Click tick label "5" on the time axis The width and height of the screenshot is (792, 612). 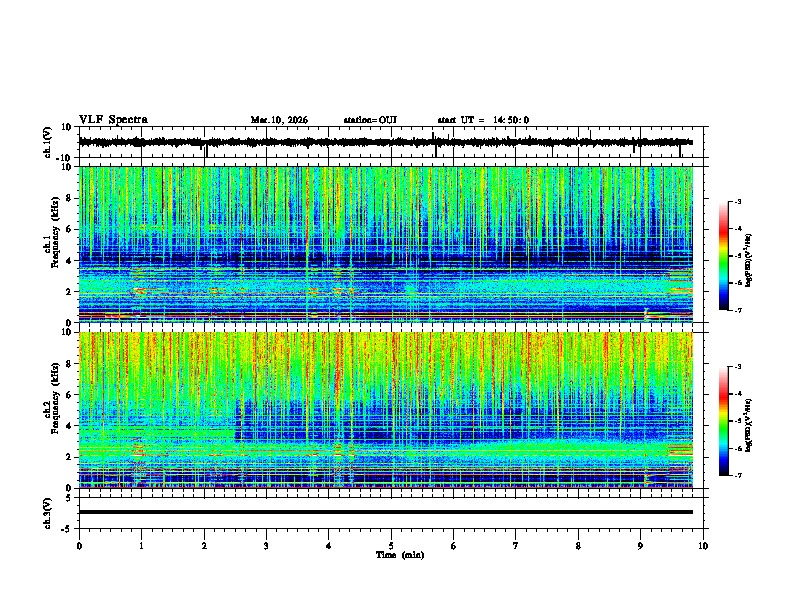(x=391, y=546)
